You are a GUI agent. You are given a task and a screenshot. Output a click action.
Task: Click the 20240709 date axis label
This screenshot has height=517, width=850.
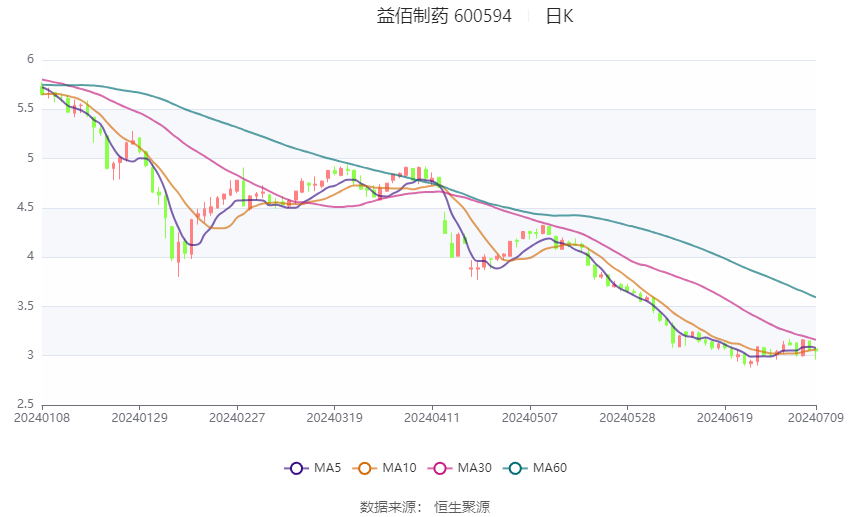[816, 418]
